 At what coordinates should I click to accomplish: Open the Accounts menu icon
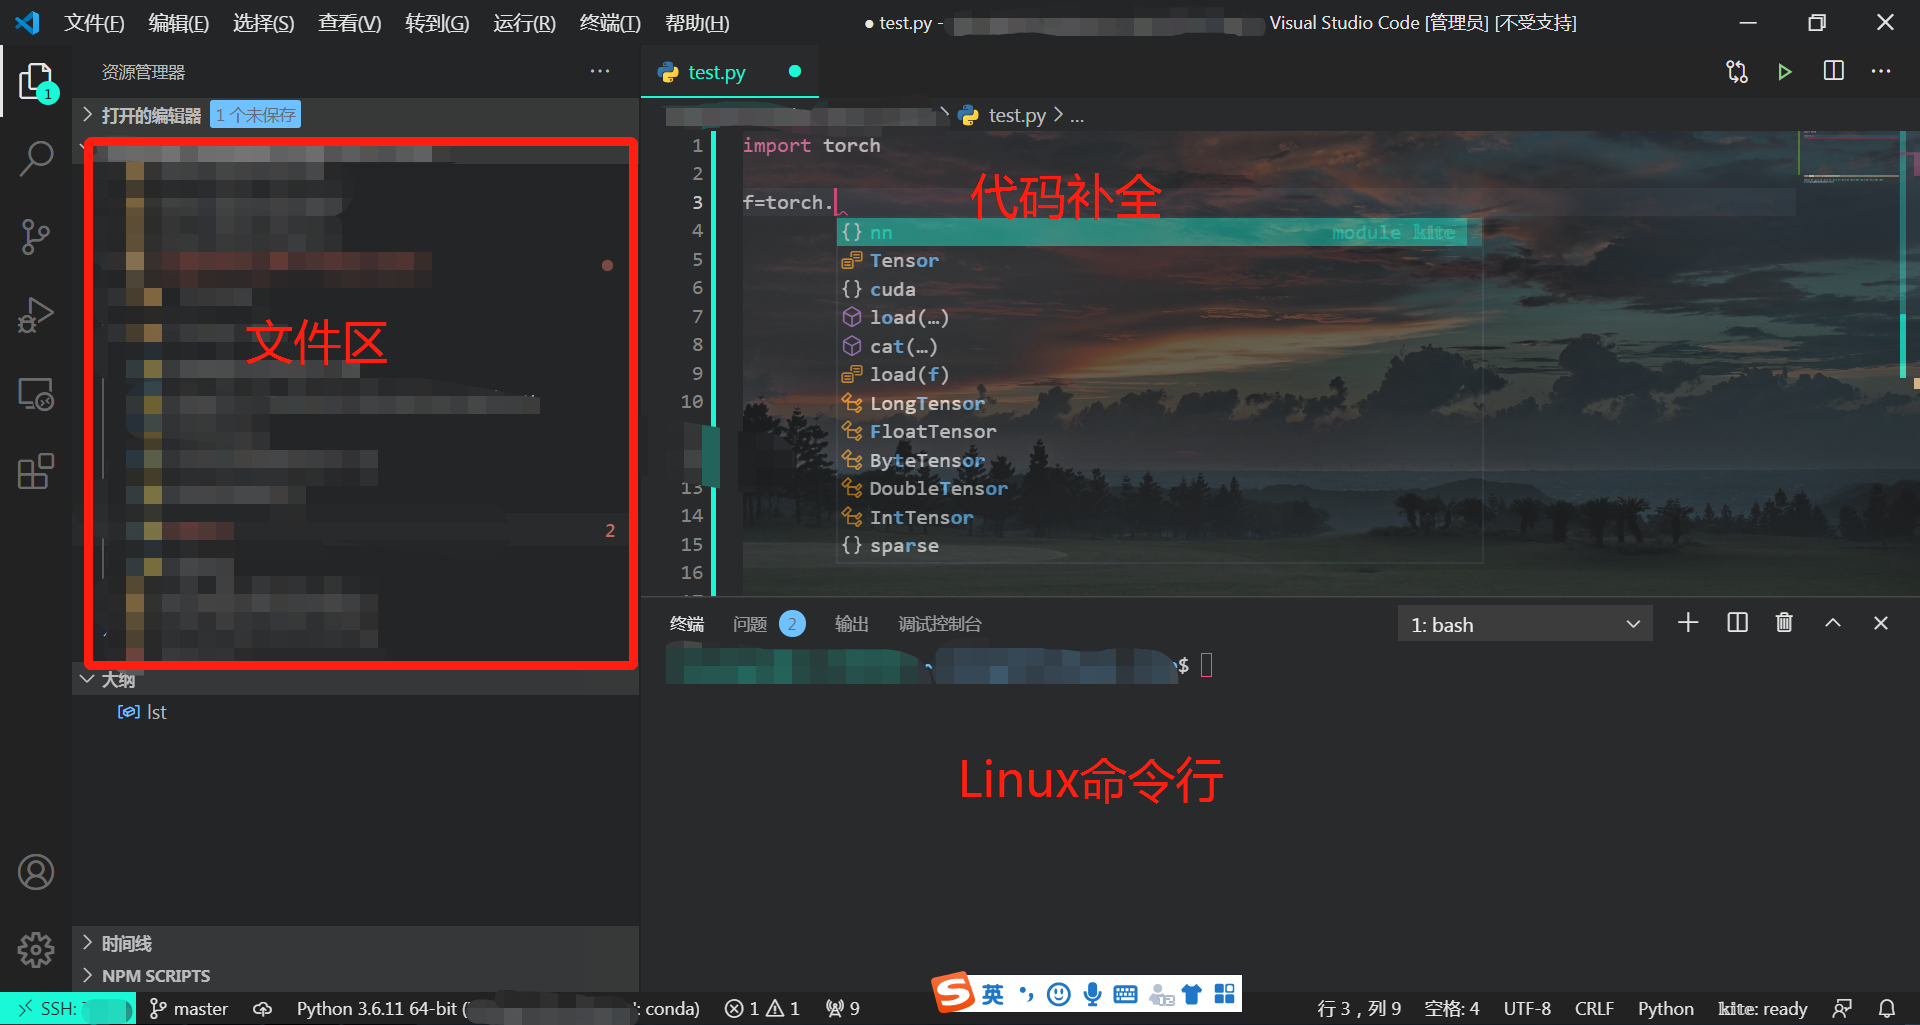[36, 872]
